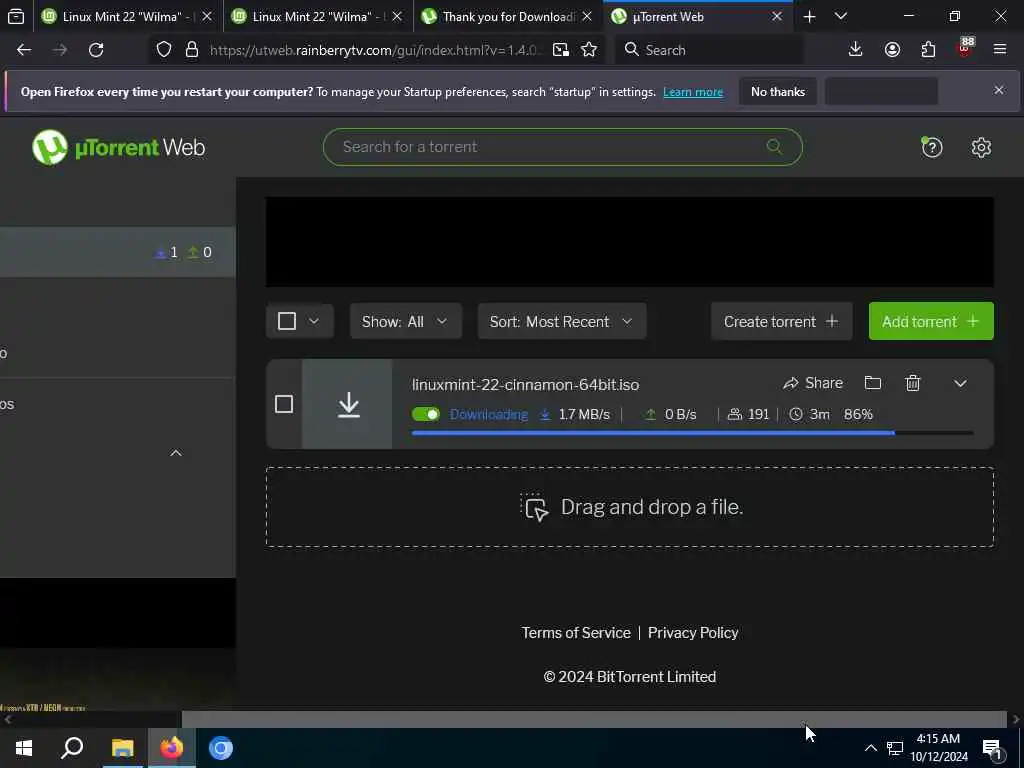Open the Windows Start menu
This screenshot has height=768, width=1024.
[24, 748]
